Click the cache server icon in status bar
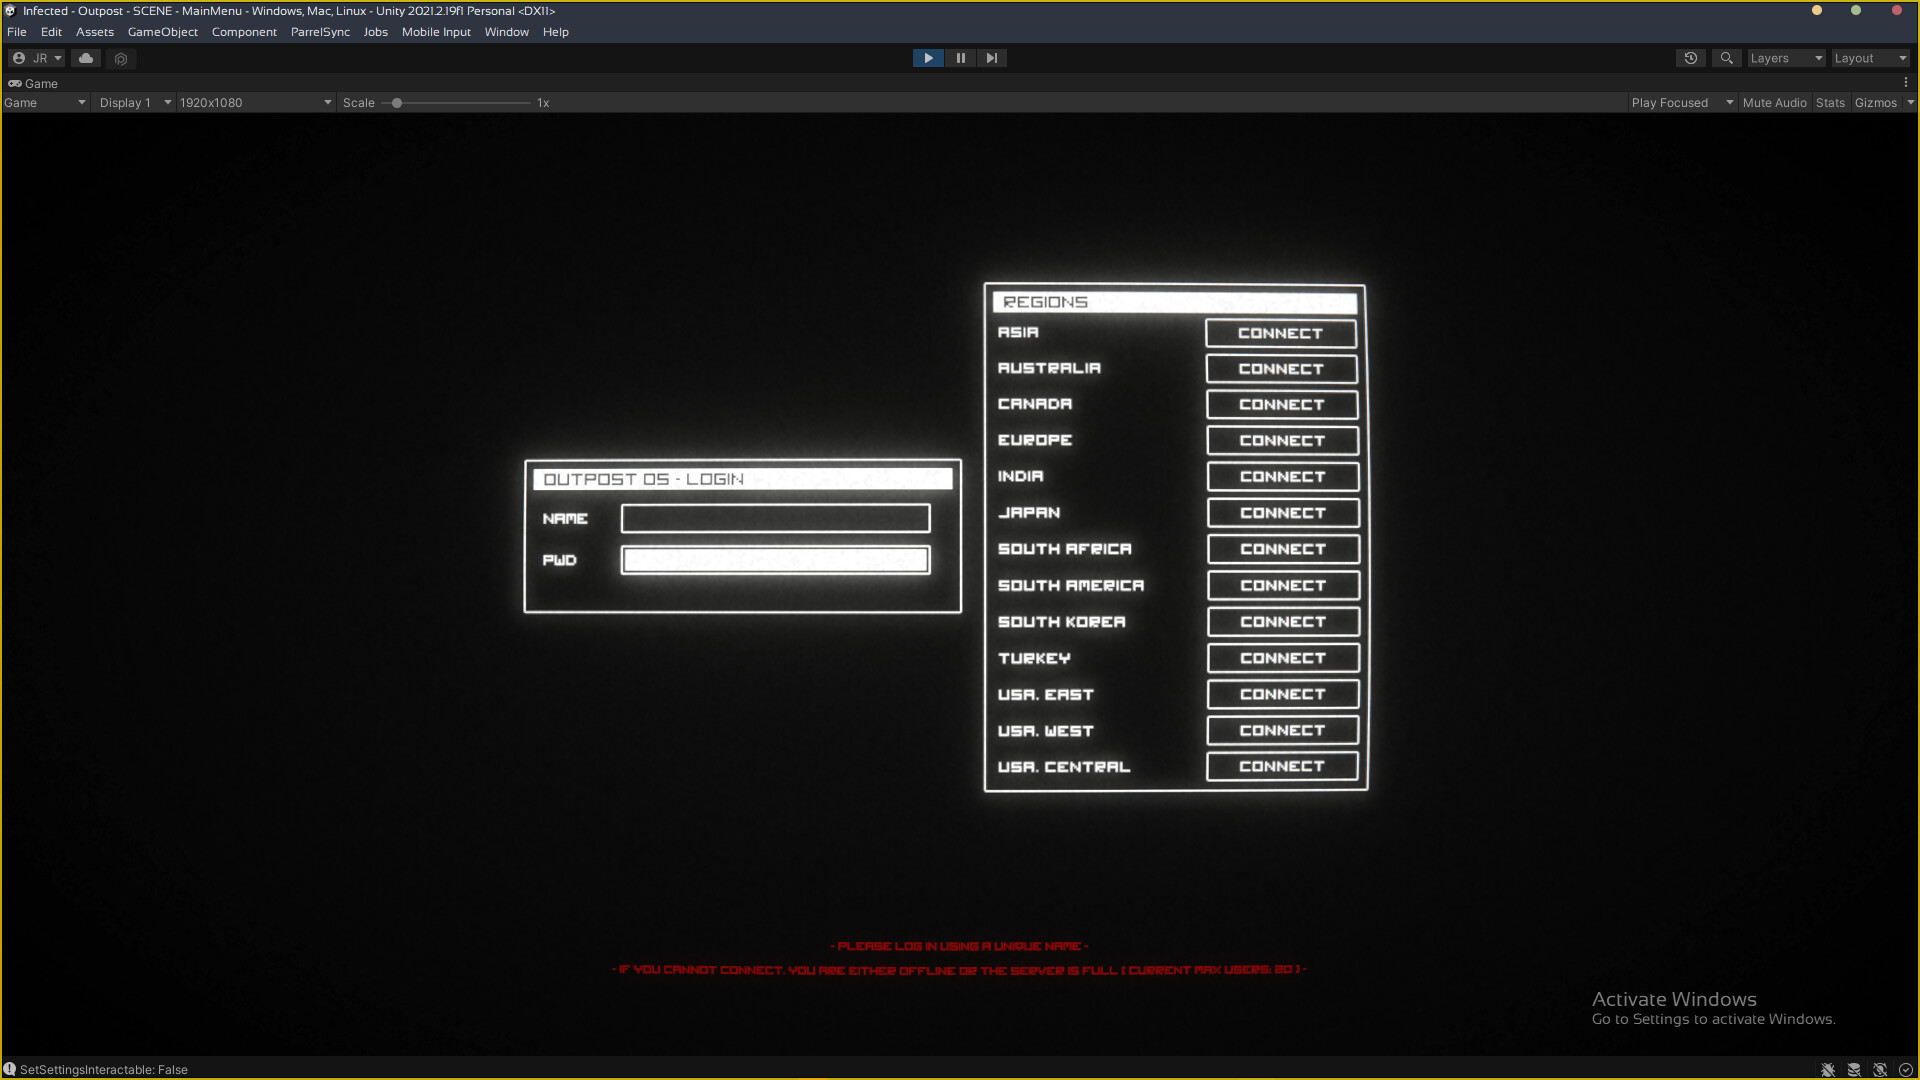Image resolution: width=1920 pixels, height=1080 pixels. (x=1854, y=1069)
